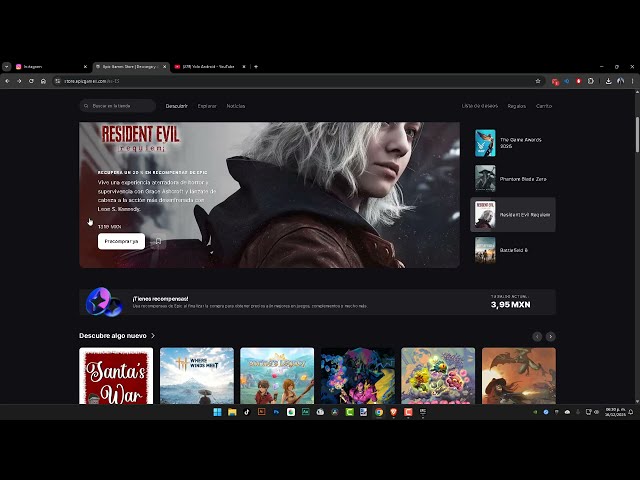Click the Precompra ya button
Viewport: 640px width, 480px height.
coord(121,241)
